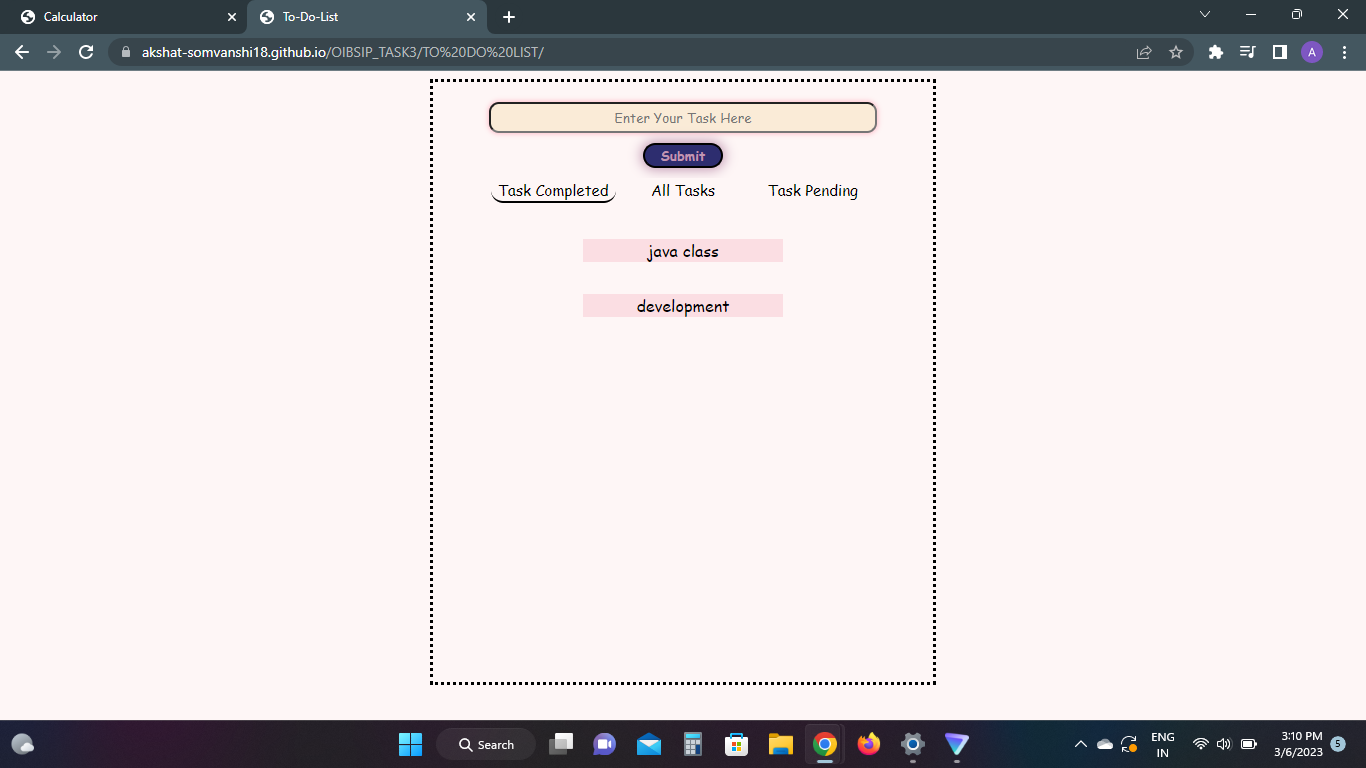Click the share icon in the address bar
The image size is (1366, 768).
coord(1143,52)
